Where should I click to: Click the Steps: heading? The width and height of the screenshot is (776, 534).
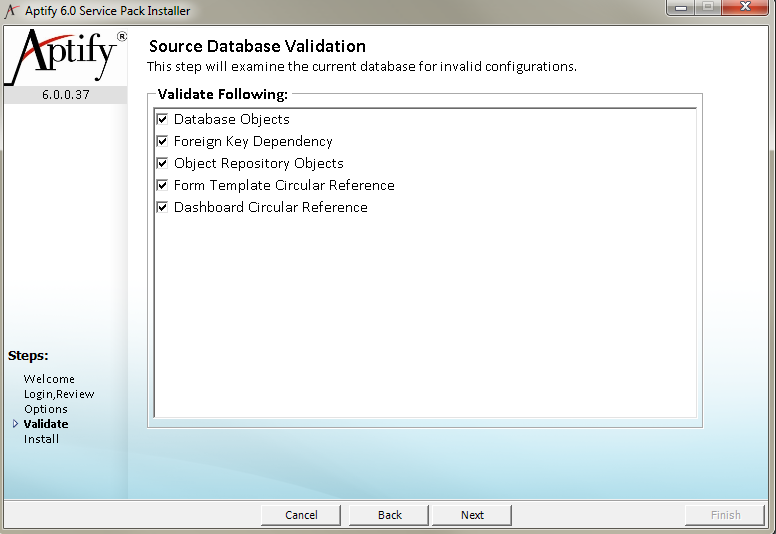[x=28, y=356]
